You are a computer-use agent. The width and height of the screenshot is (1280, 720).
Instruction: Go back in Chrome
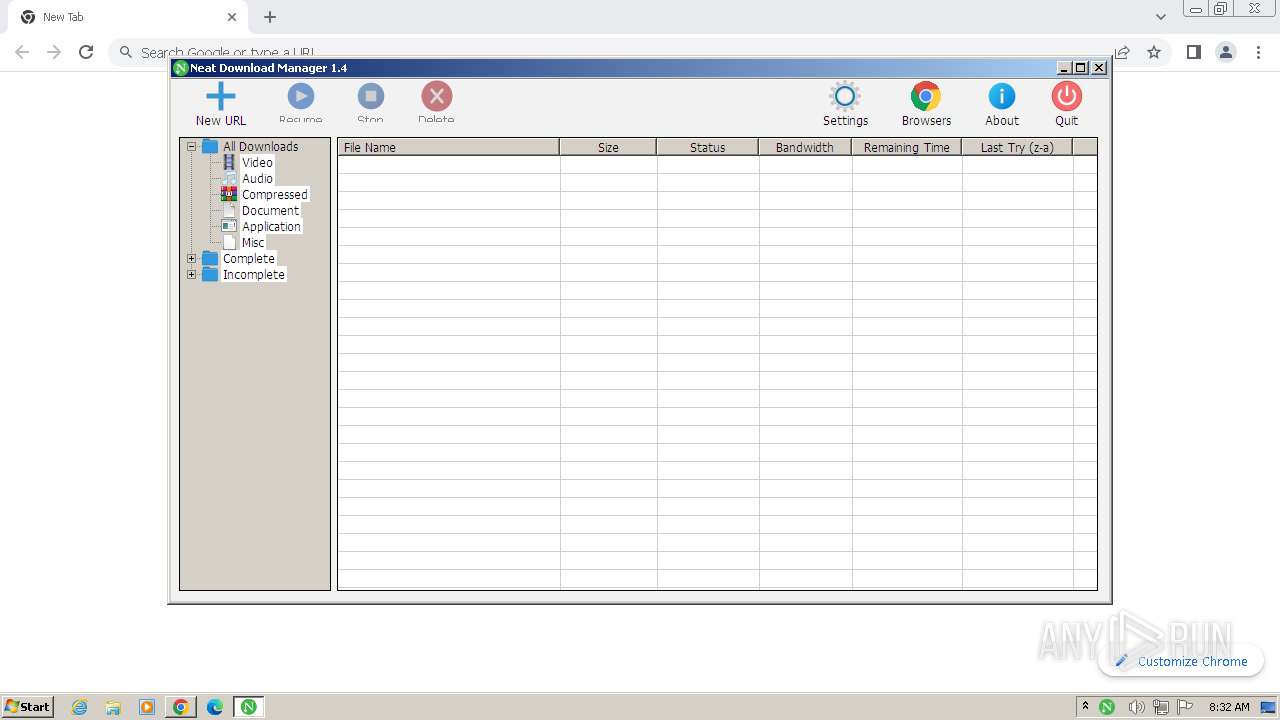click(x=22, y=52)
